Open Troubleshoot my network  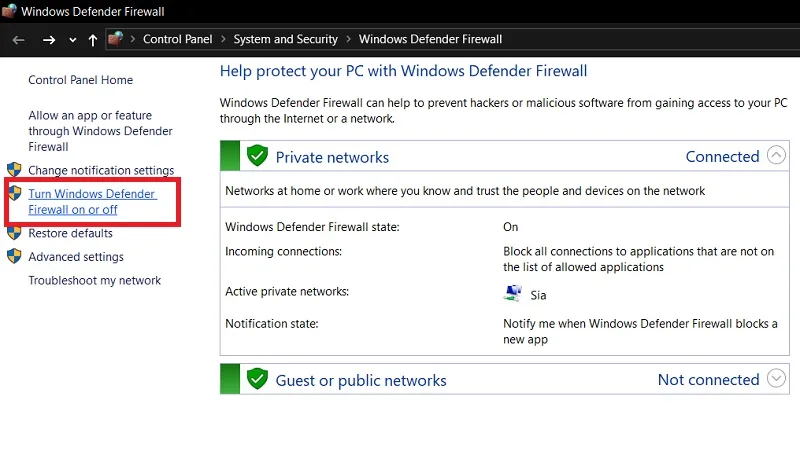(94, 281)
